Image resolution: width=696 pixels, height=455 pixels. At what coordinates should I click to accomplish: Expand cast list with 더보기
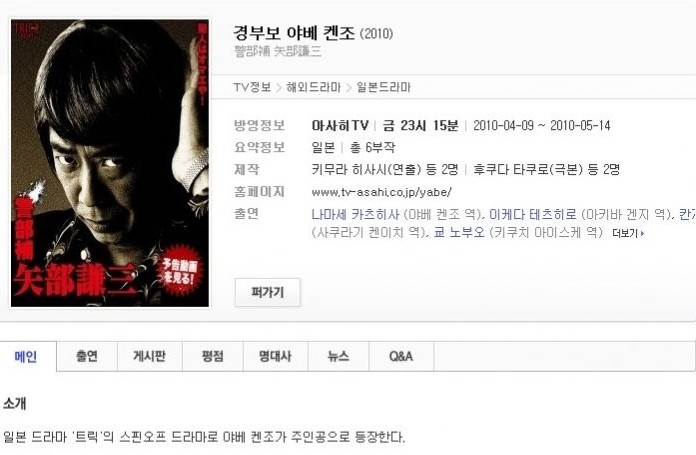coord(628,233)
